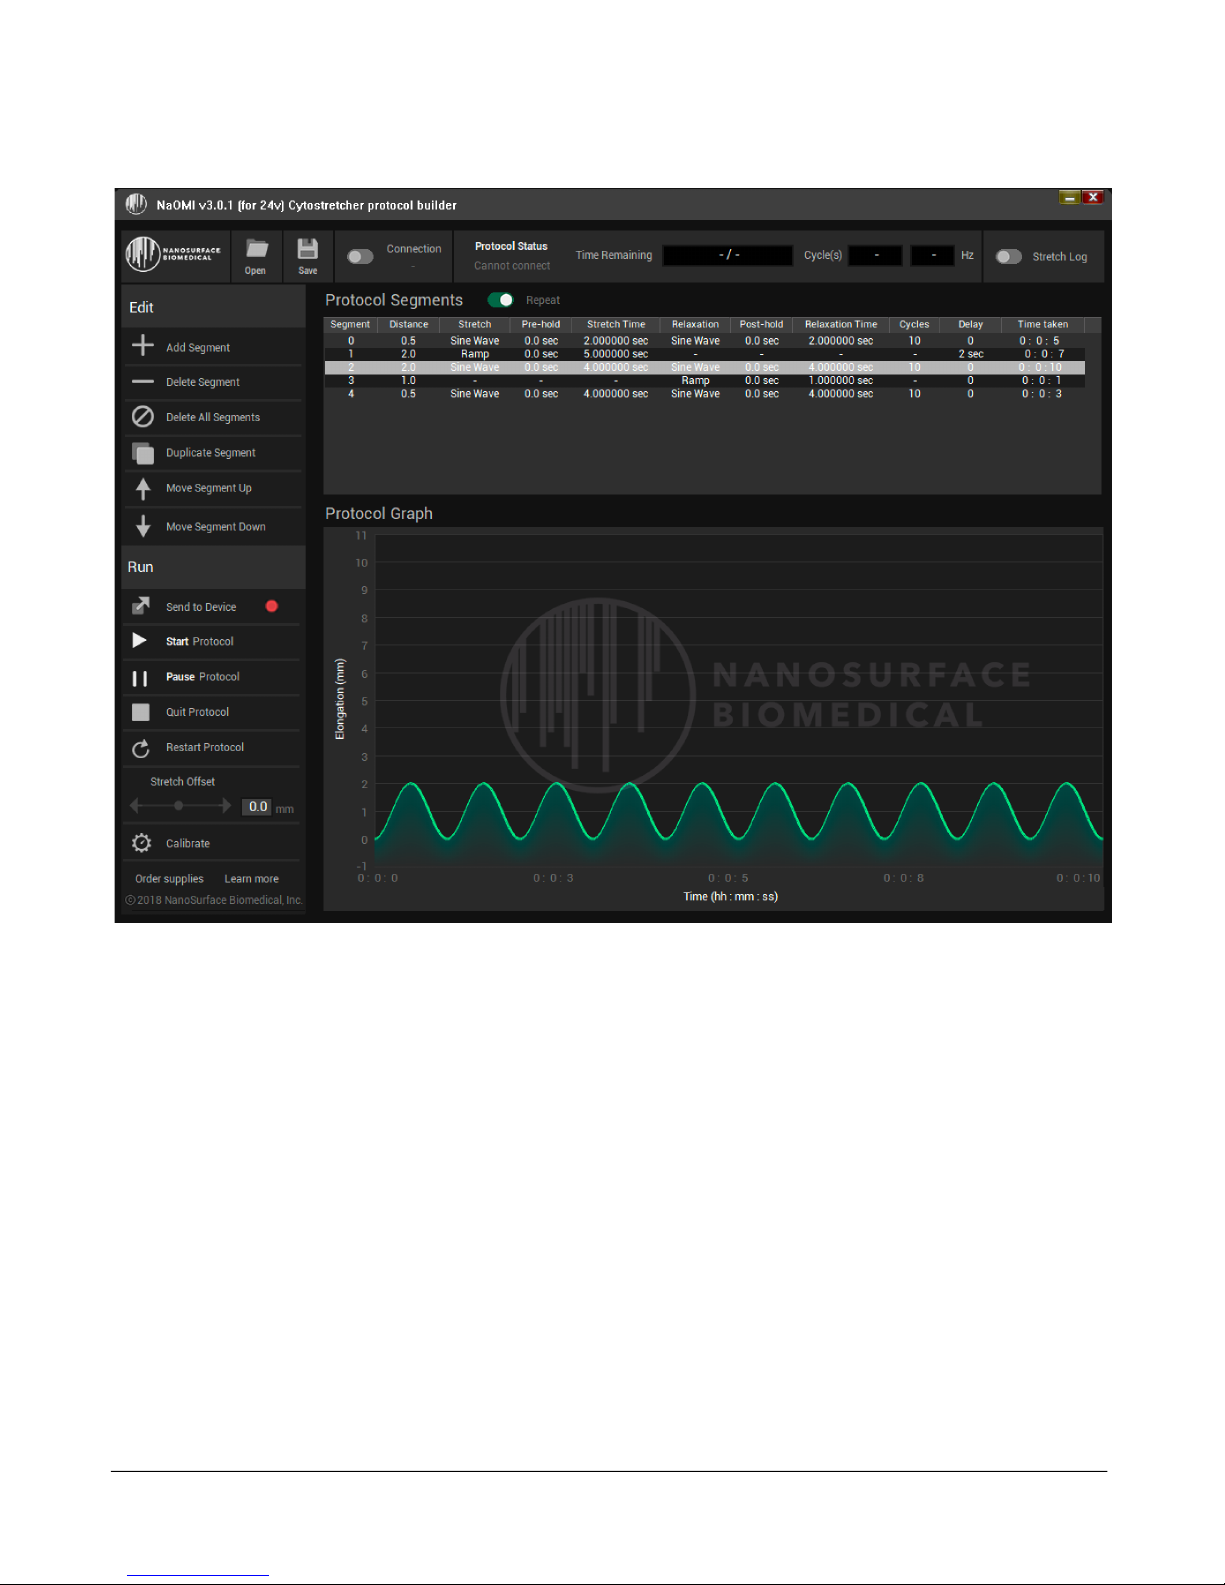Open calibration via the gear icon
This screenshot has height=1585, width=1225.
[x=142, y=843]
